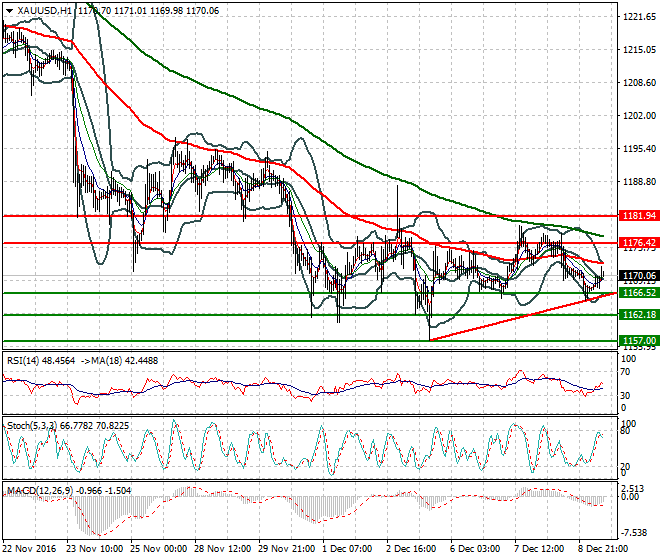Click the 28 Nov 12:00 time axis label
Screen dimensions: 660x560
223,549
